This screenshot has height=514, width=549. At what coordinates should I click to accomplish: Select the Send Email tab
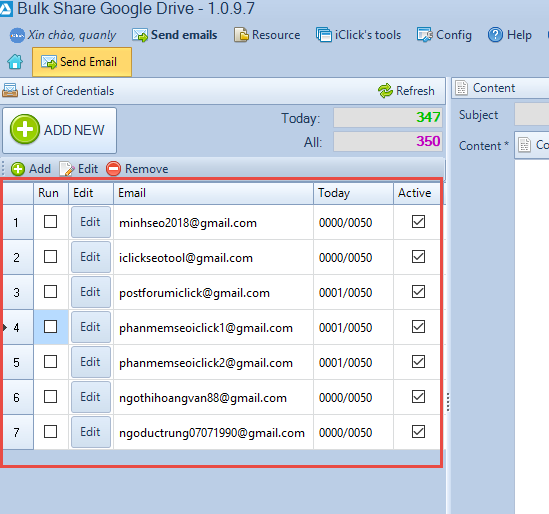[82, 62]
